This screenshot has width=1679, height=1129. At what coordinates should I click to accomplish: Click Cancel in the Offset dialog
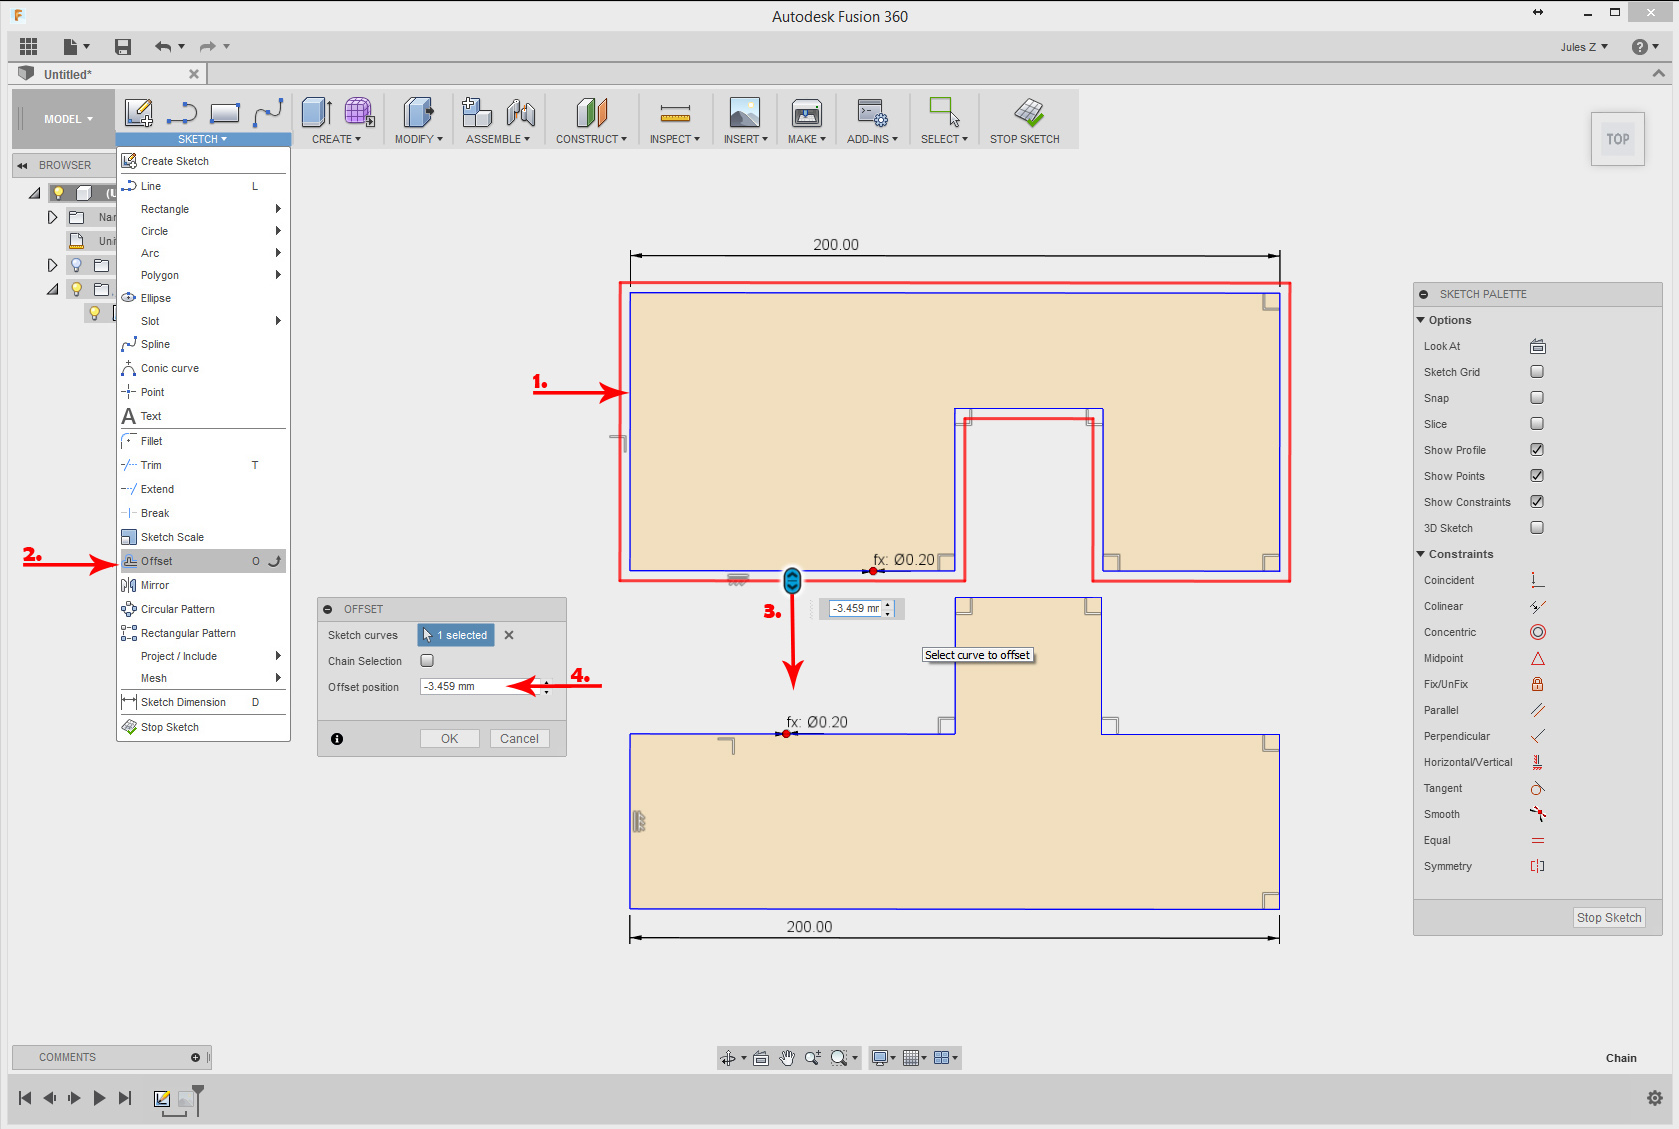pos(519,739)
